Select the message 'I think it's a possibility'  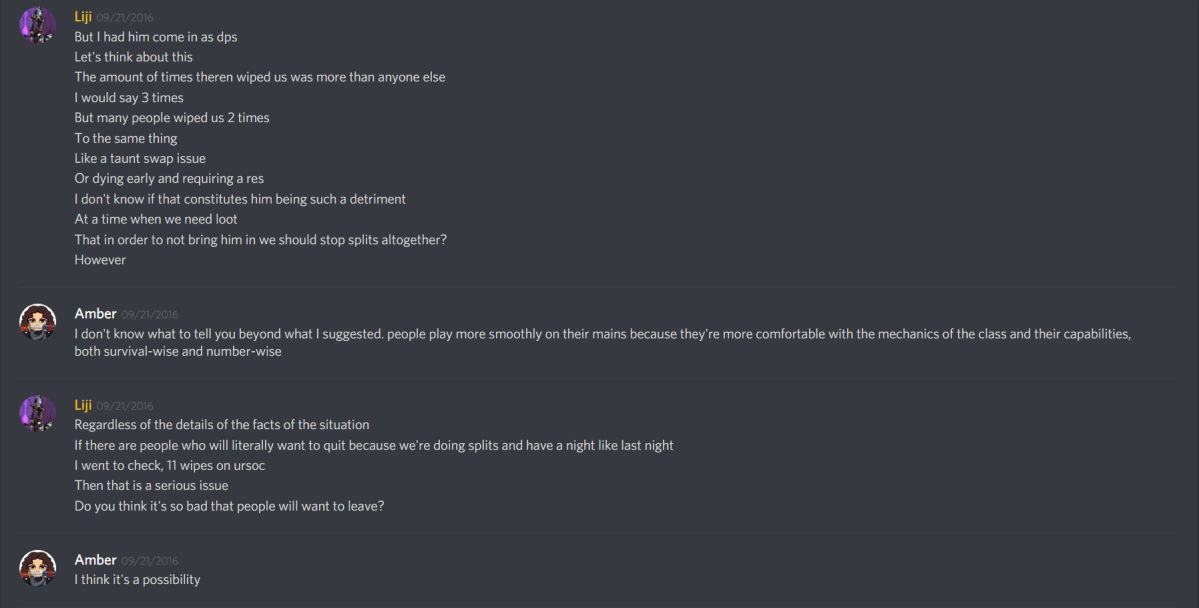click(x=136, y=579)
